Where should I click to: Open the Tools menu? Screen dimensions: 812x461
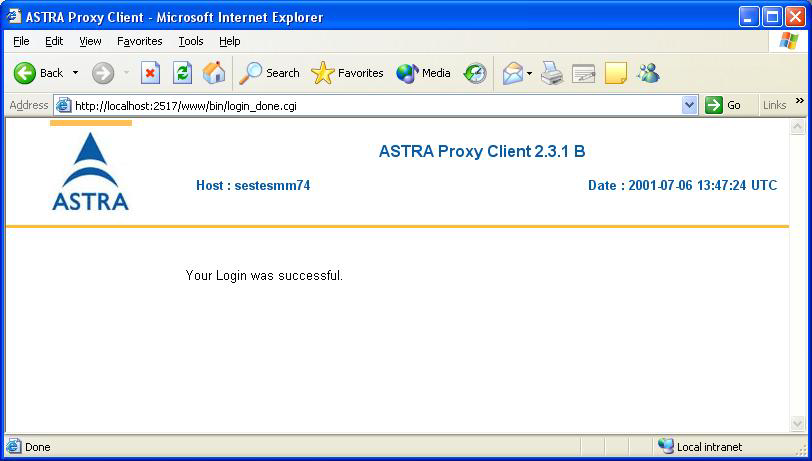coord(190,41)
